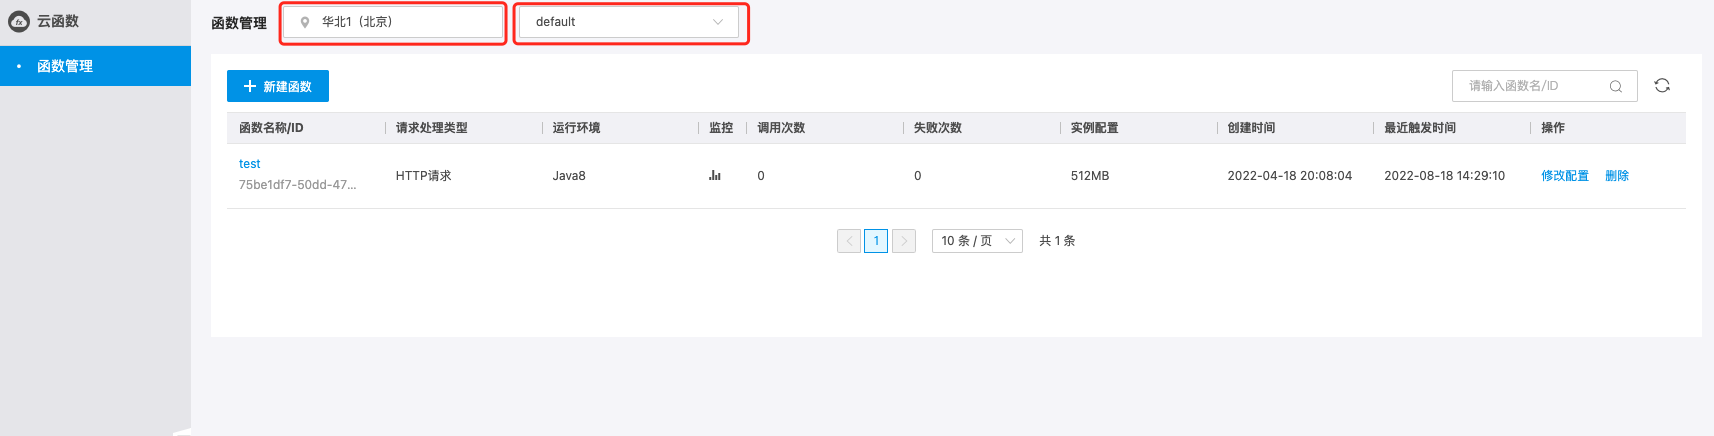Open the test function link

click(250, 164)
